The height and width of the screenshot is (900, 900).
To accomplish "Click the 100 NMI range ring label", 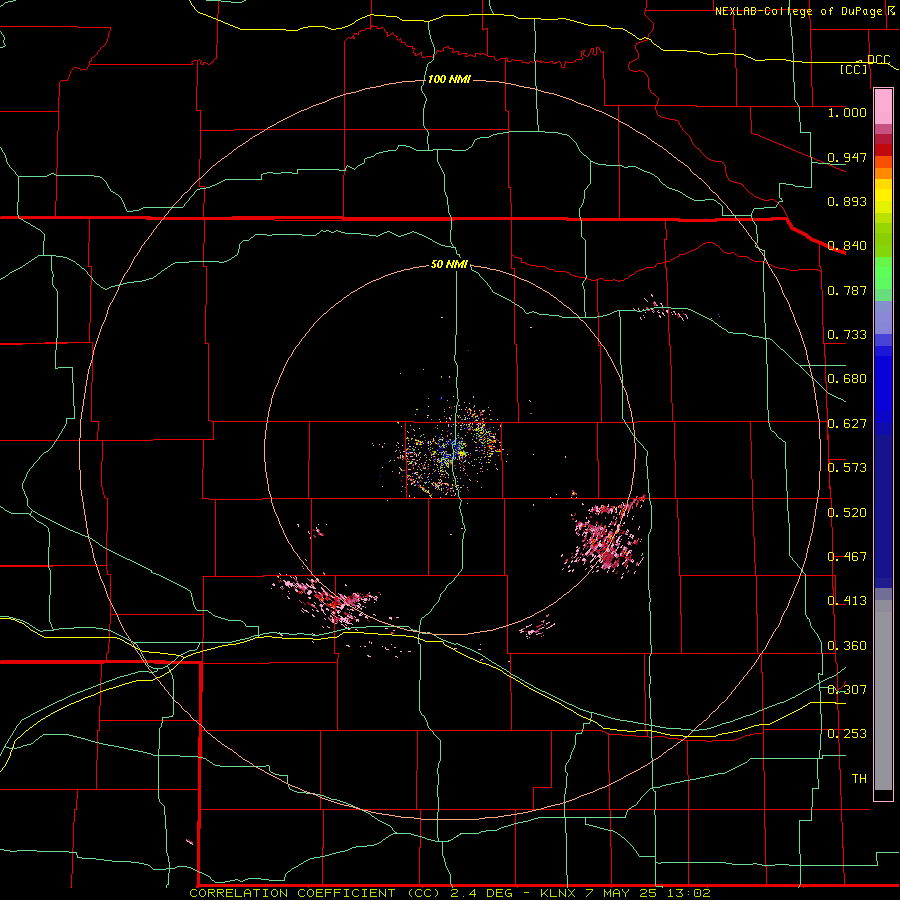I will (x=449, y=79).
